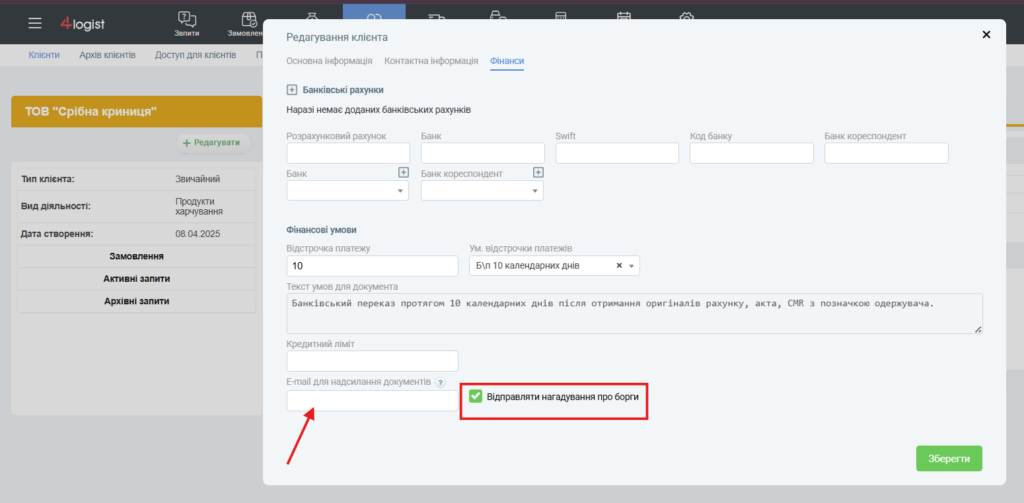Image resolution: width=1024 pixels, height=503 pixels.
Task: Click the Зберегти button
Action: (x=949, y=459)
